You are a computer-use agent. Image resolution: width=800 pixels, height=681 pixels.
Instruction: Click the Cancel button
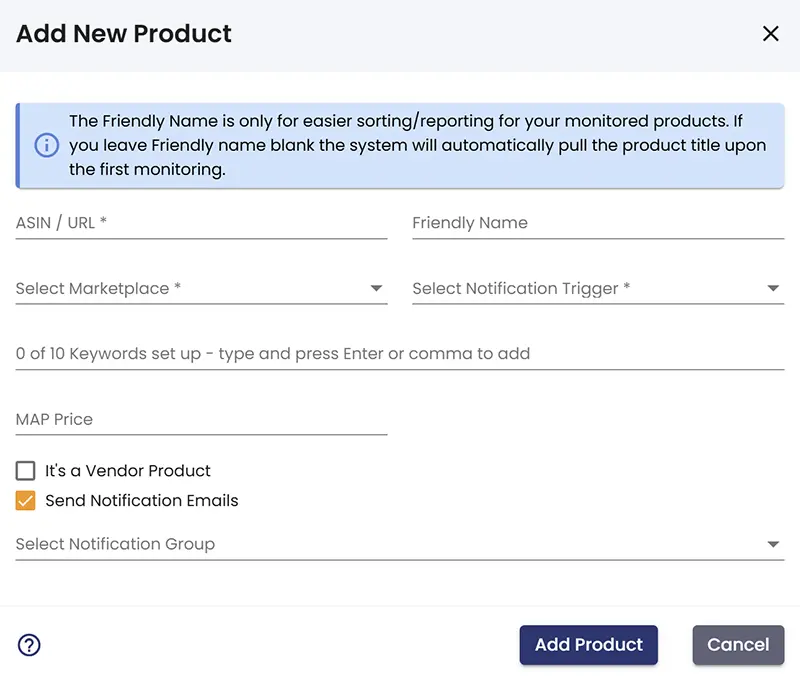pos(738,645)
